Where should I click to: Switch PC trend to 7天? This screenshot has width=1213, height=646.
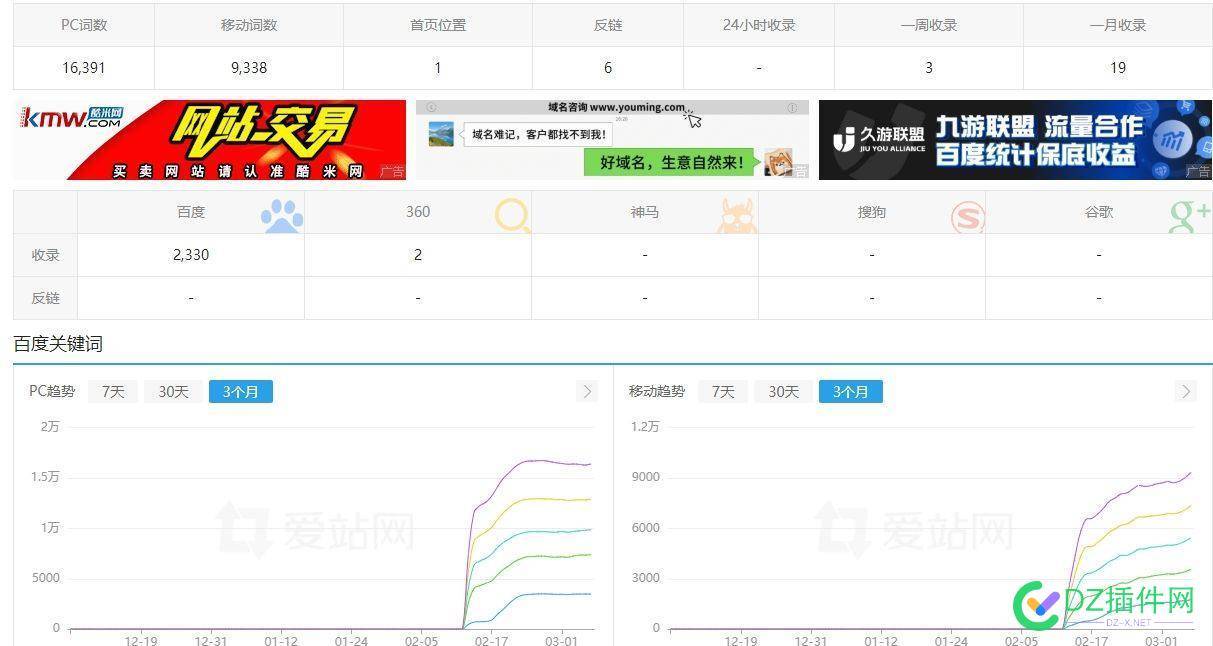tap(113, 391)
